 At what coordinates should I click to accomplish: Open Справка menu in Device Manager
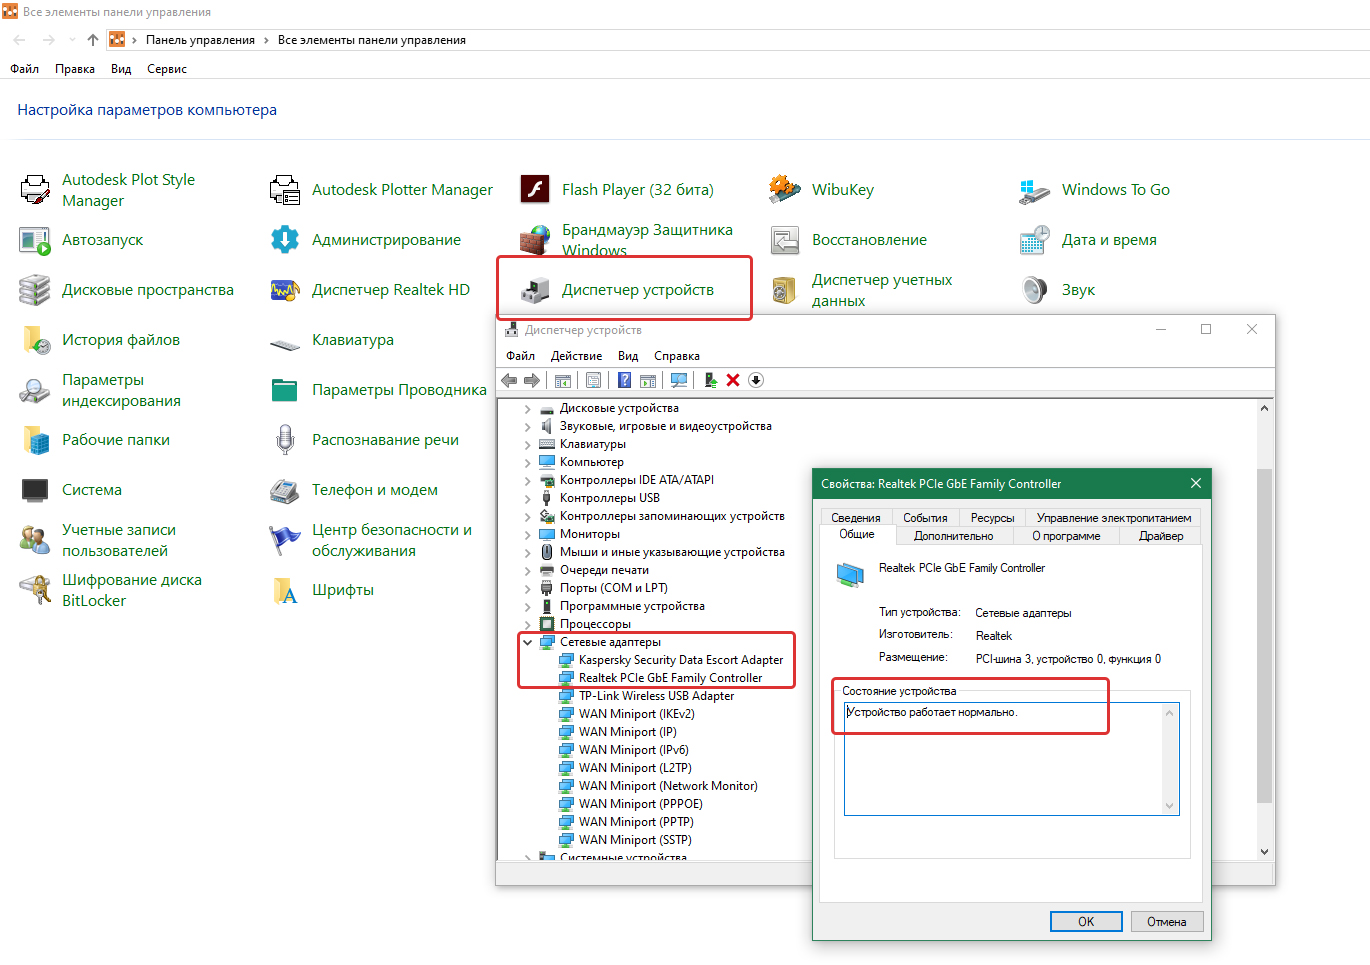pos(677,356)
